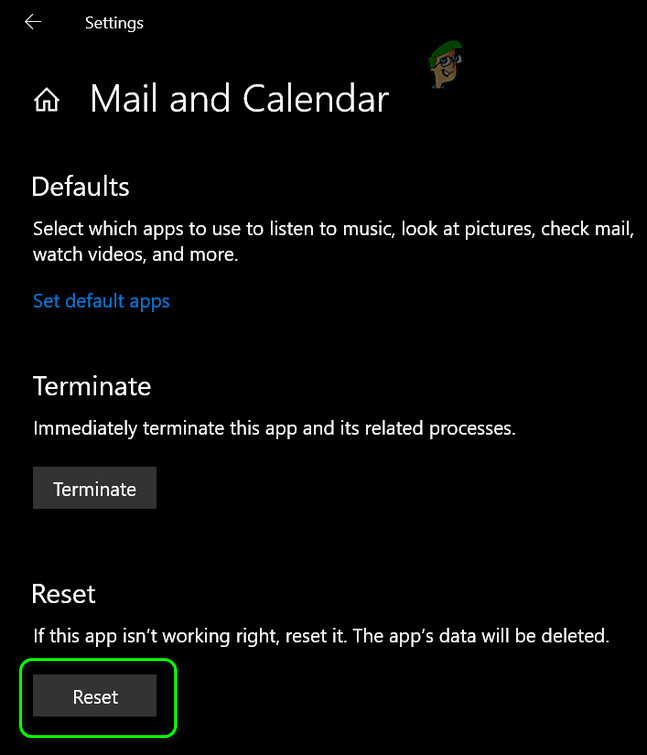Terminate the Mail and Calendar app
Viewport: 647px width, 755px height.
coord(95,488)
